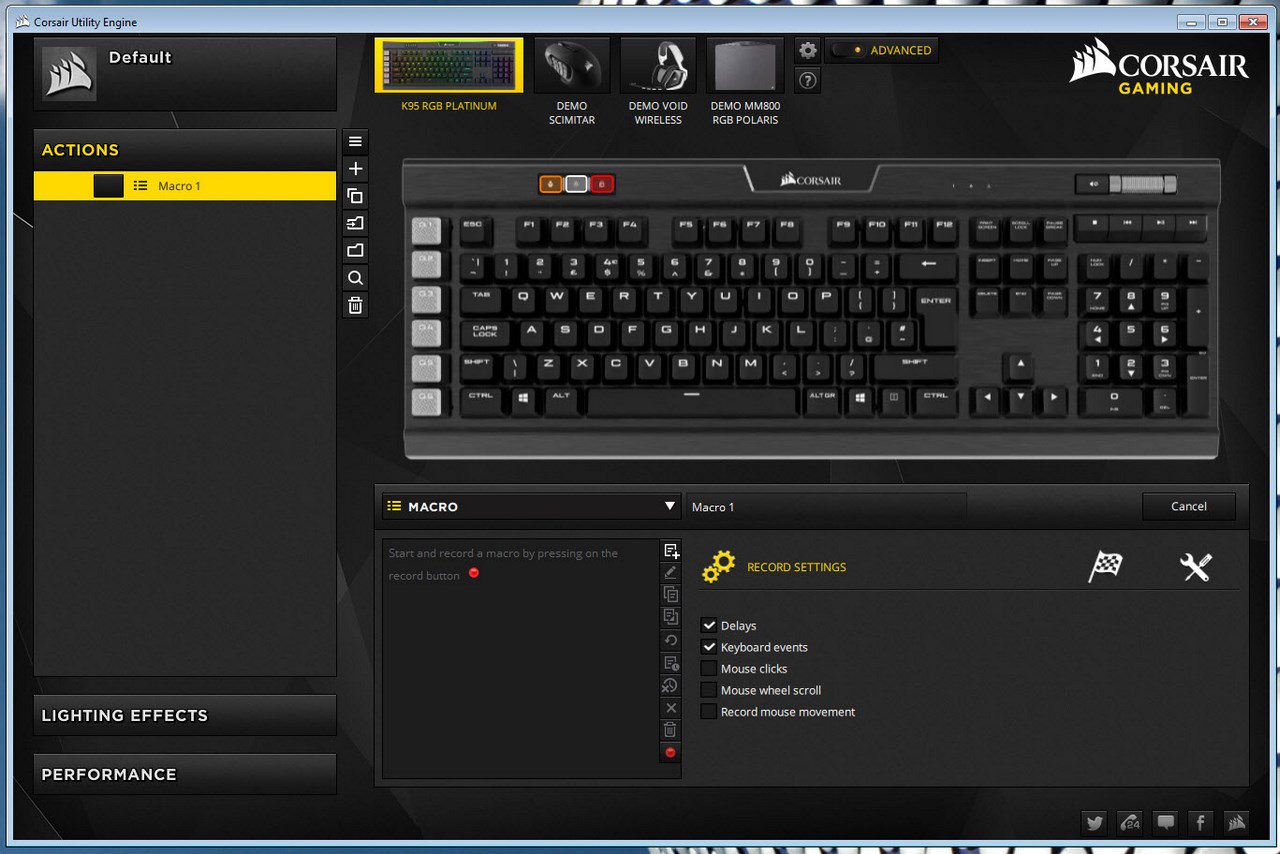
Task: Open advanced settings wrench and screwdriver icon
Action: pos(1196,567)
